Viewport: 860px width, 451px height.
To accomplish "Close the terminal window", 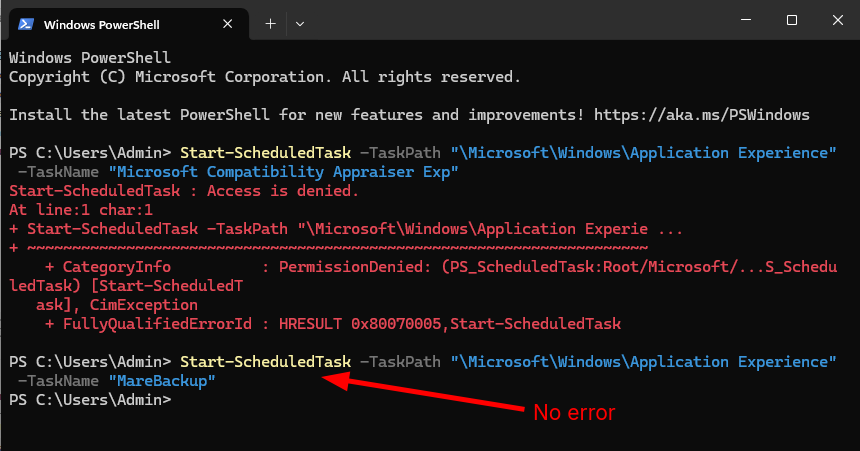I will (x=838, y=20).
